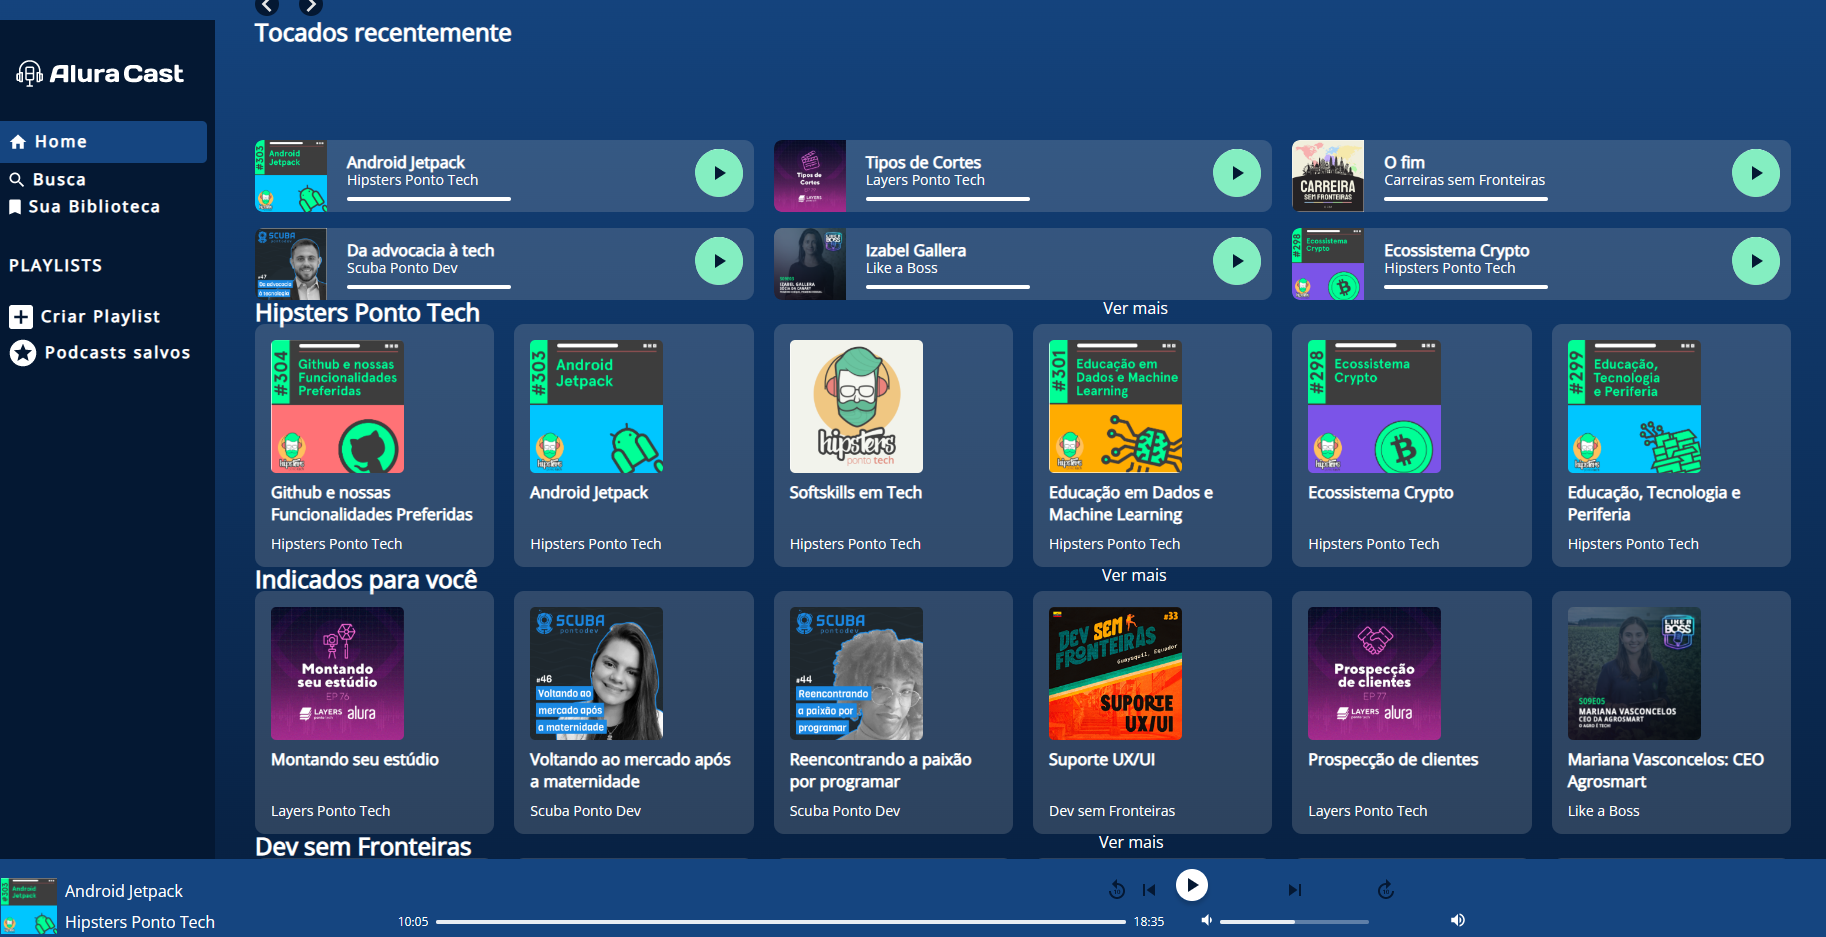Open Podcasts salvos via the star icon
Viewport: 1826px width, 937px height.
tap(23, 352)
